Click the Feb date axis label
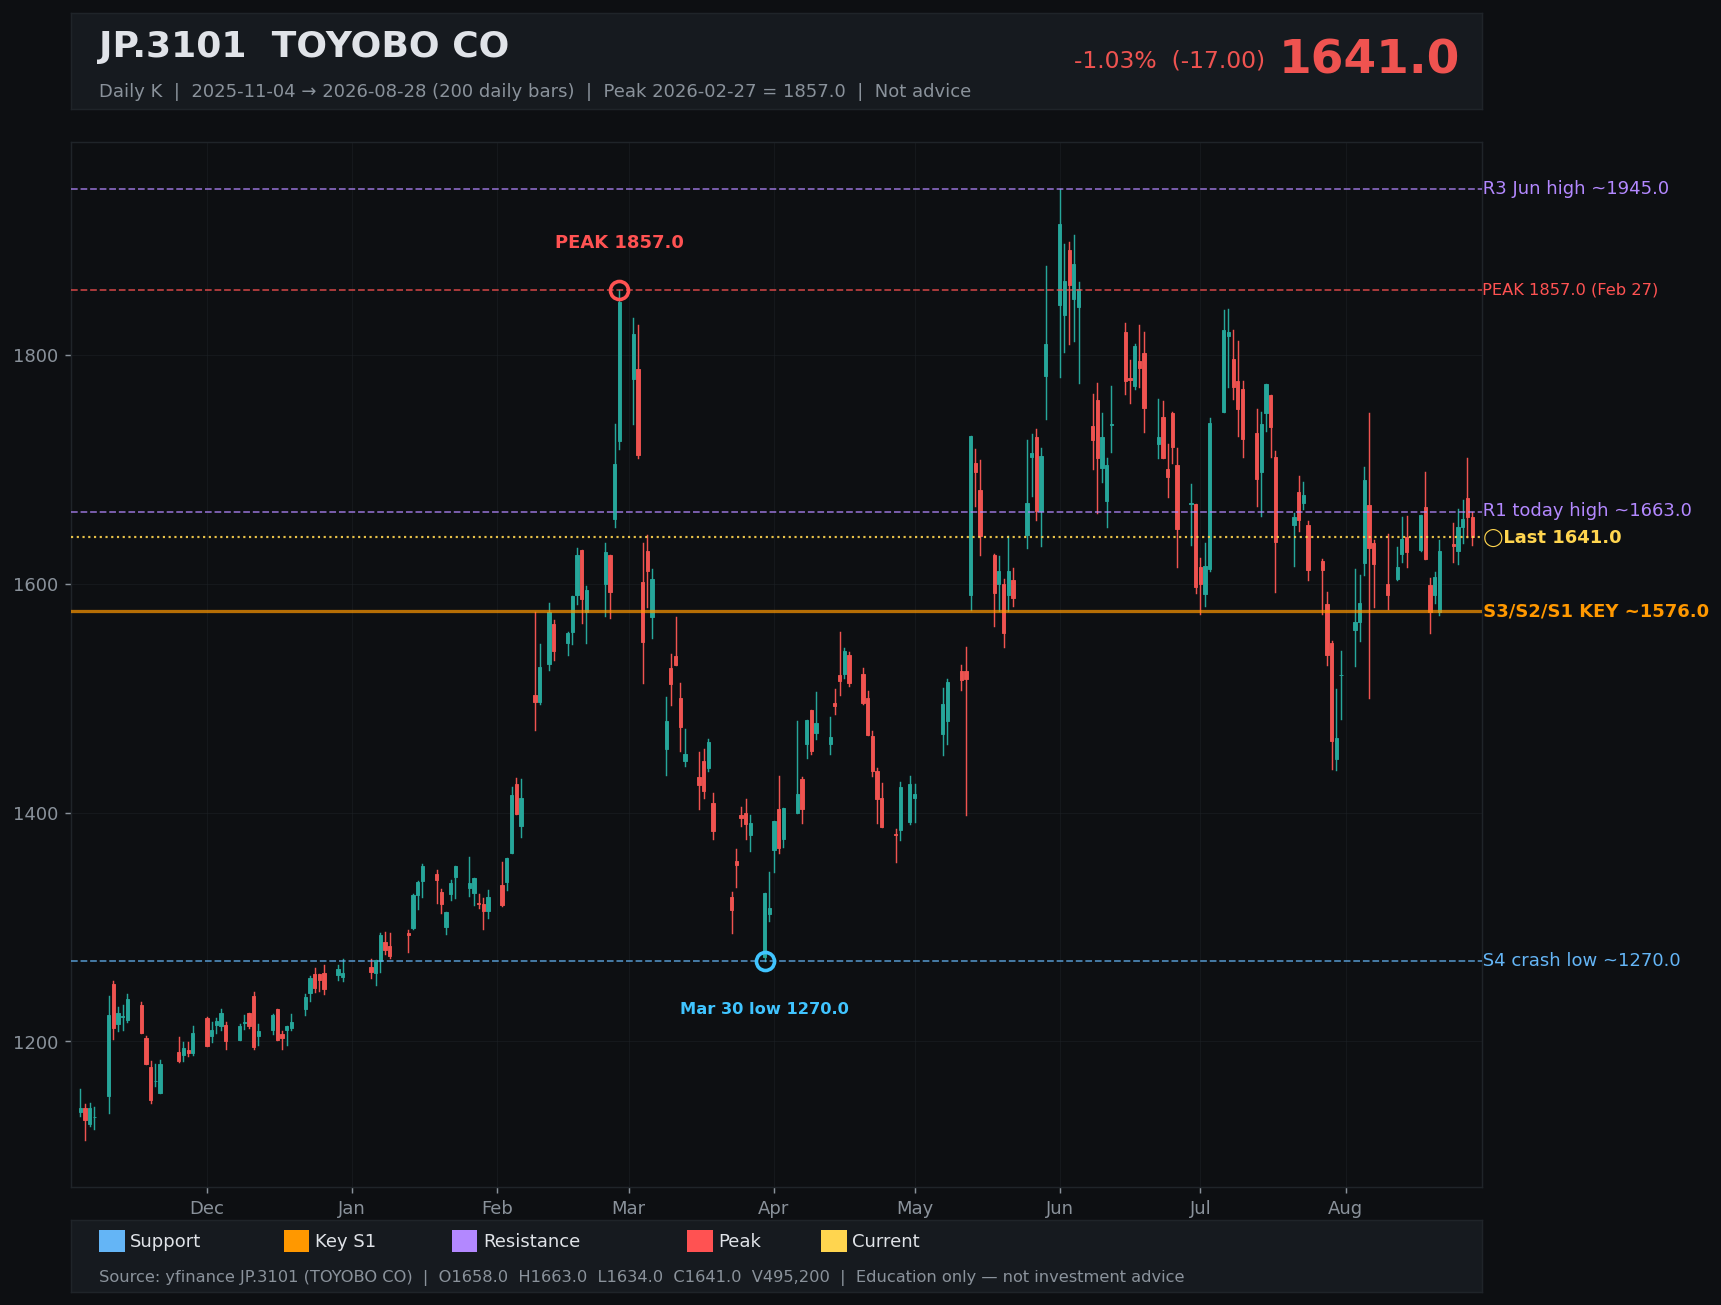1721x1305 pixels. point(497,1208)
